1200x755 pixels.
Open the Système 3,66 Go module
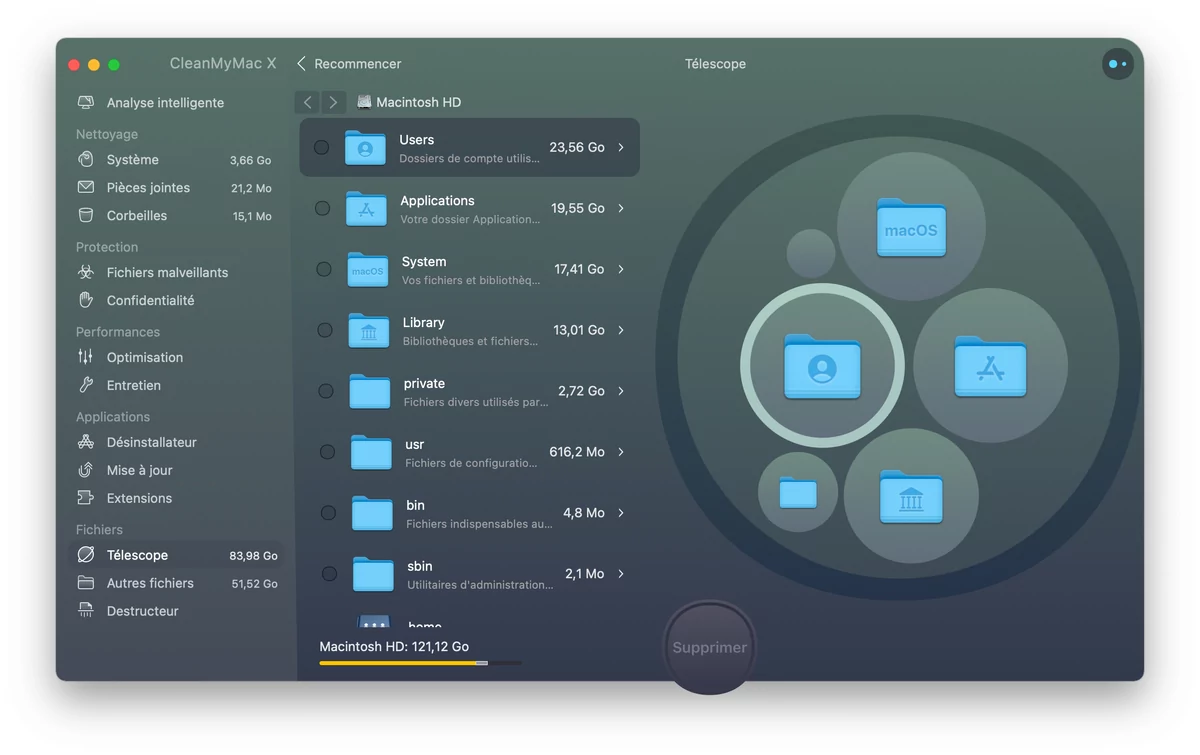click(177, 160)
